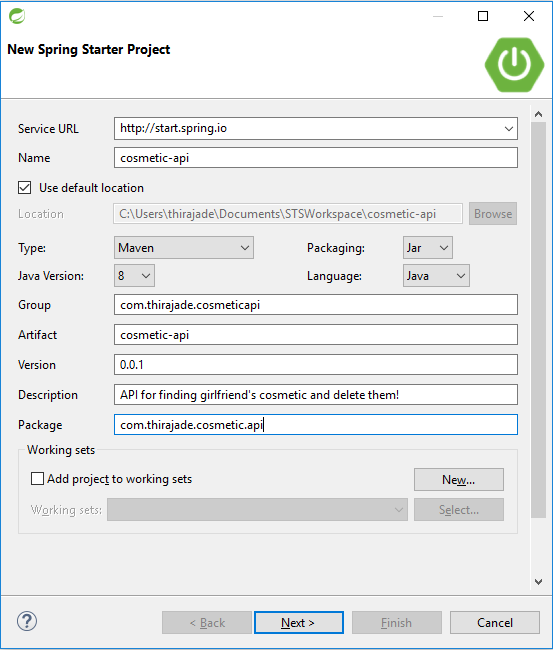This screenshot has height=650, width=553.
Task: Click into the Artifact field
Action: [x=316, y=335]
